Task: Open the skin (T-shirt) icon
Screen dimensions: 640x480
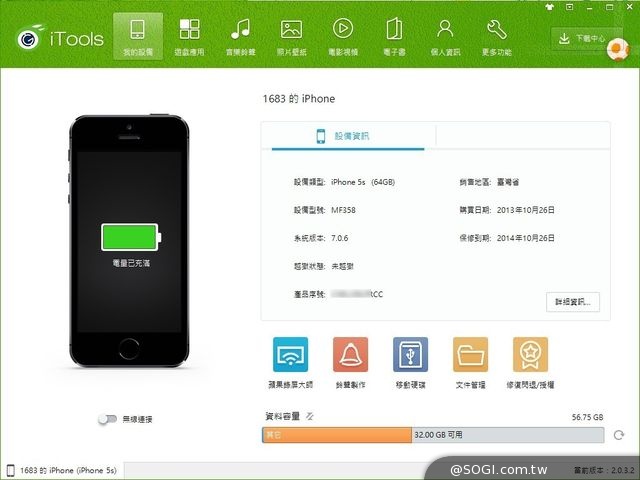Action: tap(549, 7)
